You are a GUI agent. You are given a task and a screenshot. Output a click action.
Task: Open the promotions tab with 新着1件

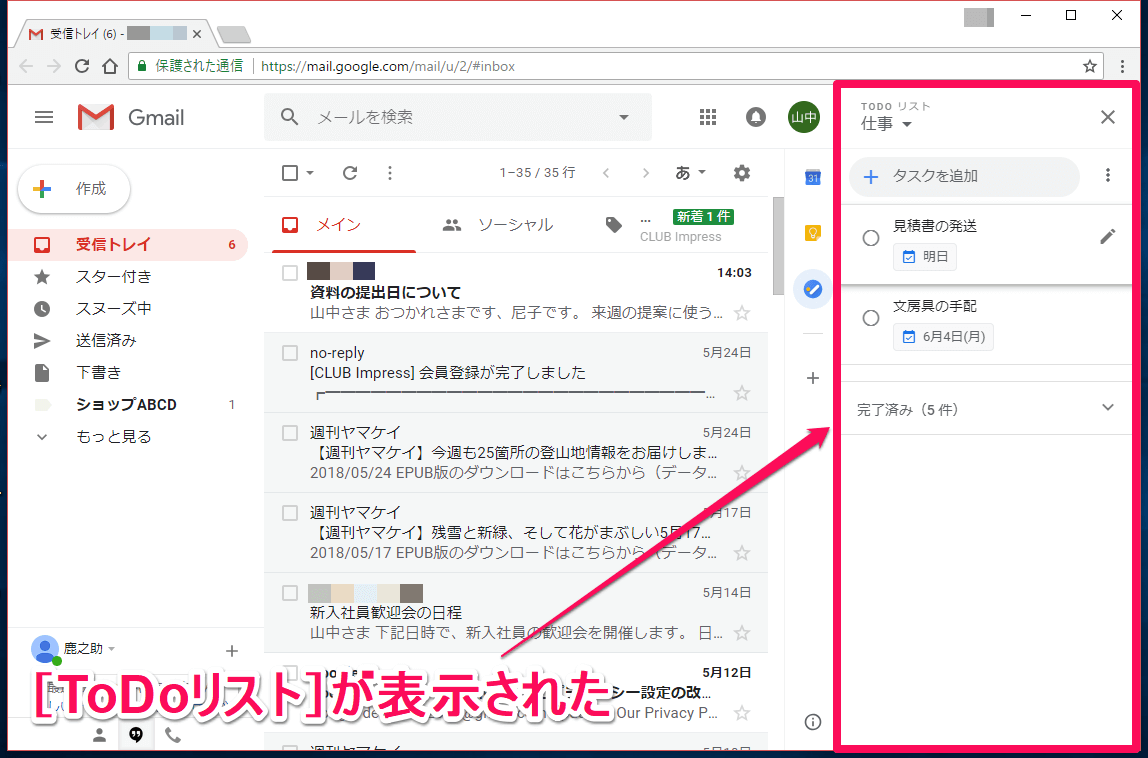pyautogui.click(x=668, y=225)
